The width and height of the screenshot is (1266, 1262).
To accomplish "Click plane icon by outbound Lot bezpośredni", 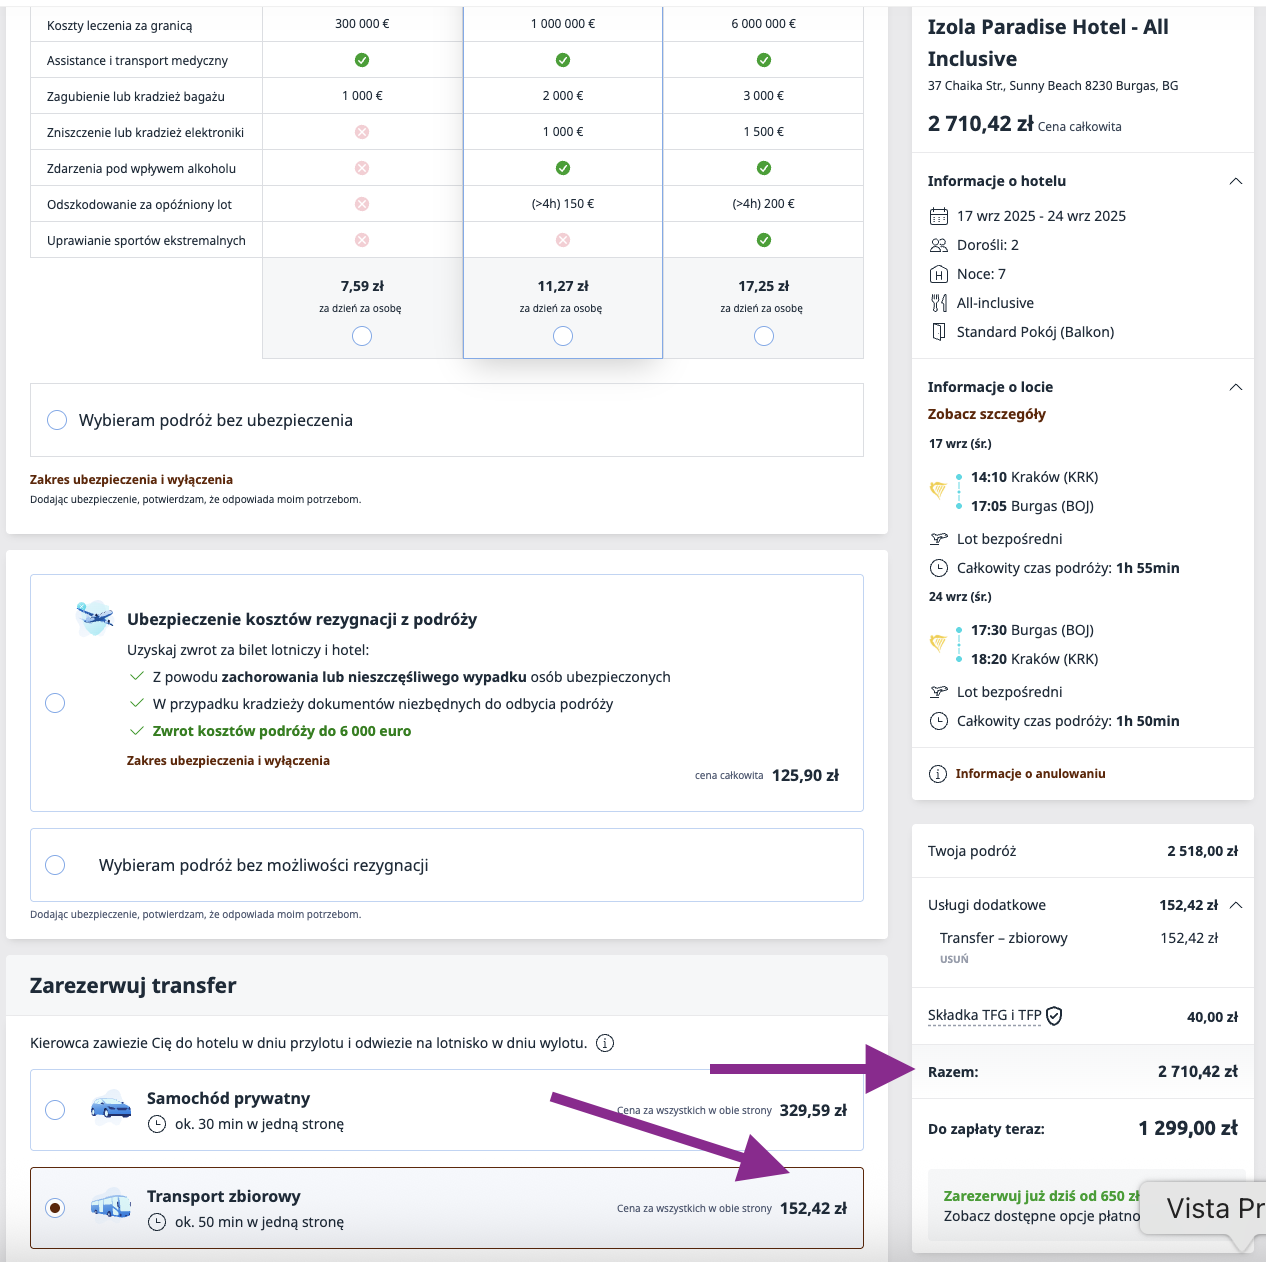I will 939,539.
